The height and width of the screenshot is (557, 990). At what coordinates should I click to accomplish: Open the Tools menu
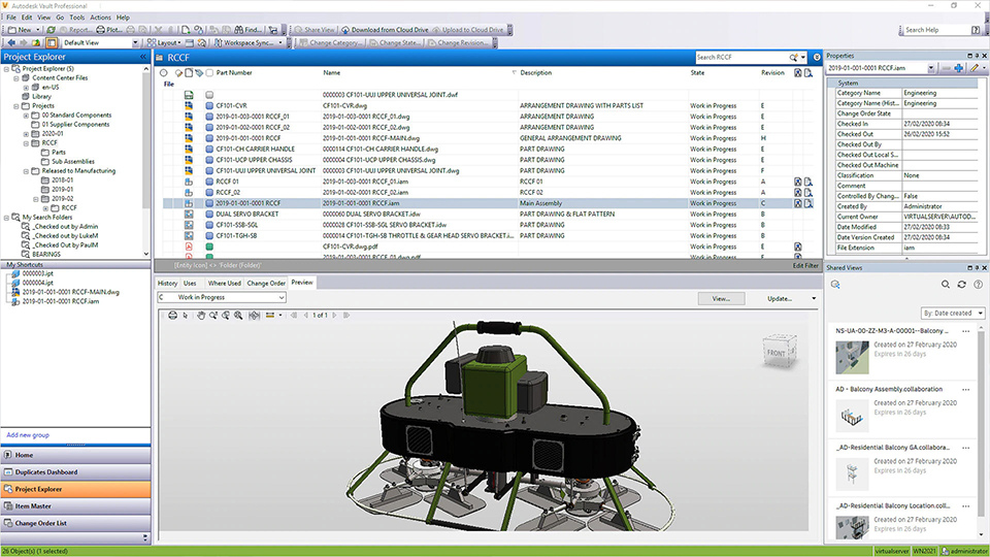point(76,18)
